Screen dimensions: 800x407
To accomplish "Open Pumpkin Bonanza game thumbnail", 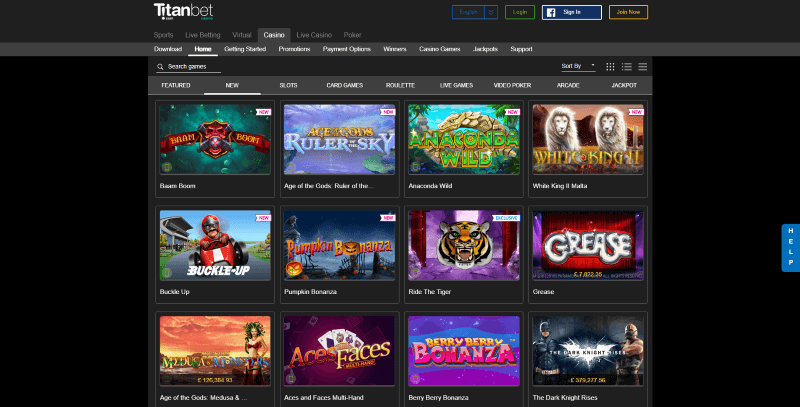I will [339, 245].
